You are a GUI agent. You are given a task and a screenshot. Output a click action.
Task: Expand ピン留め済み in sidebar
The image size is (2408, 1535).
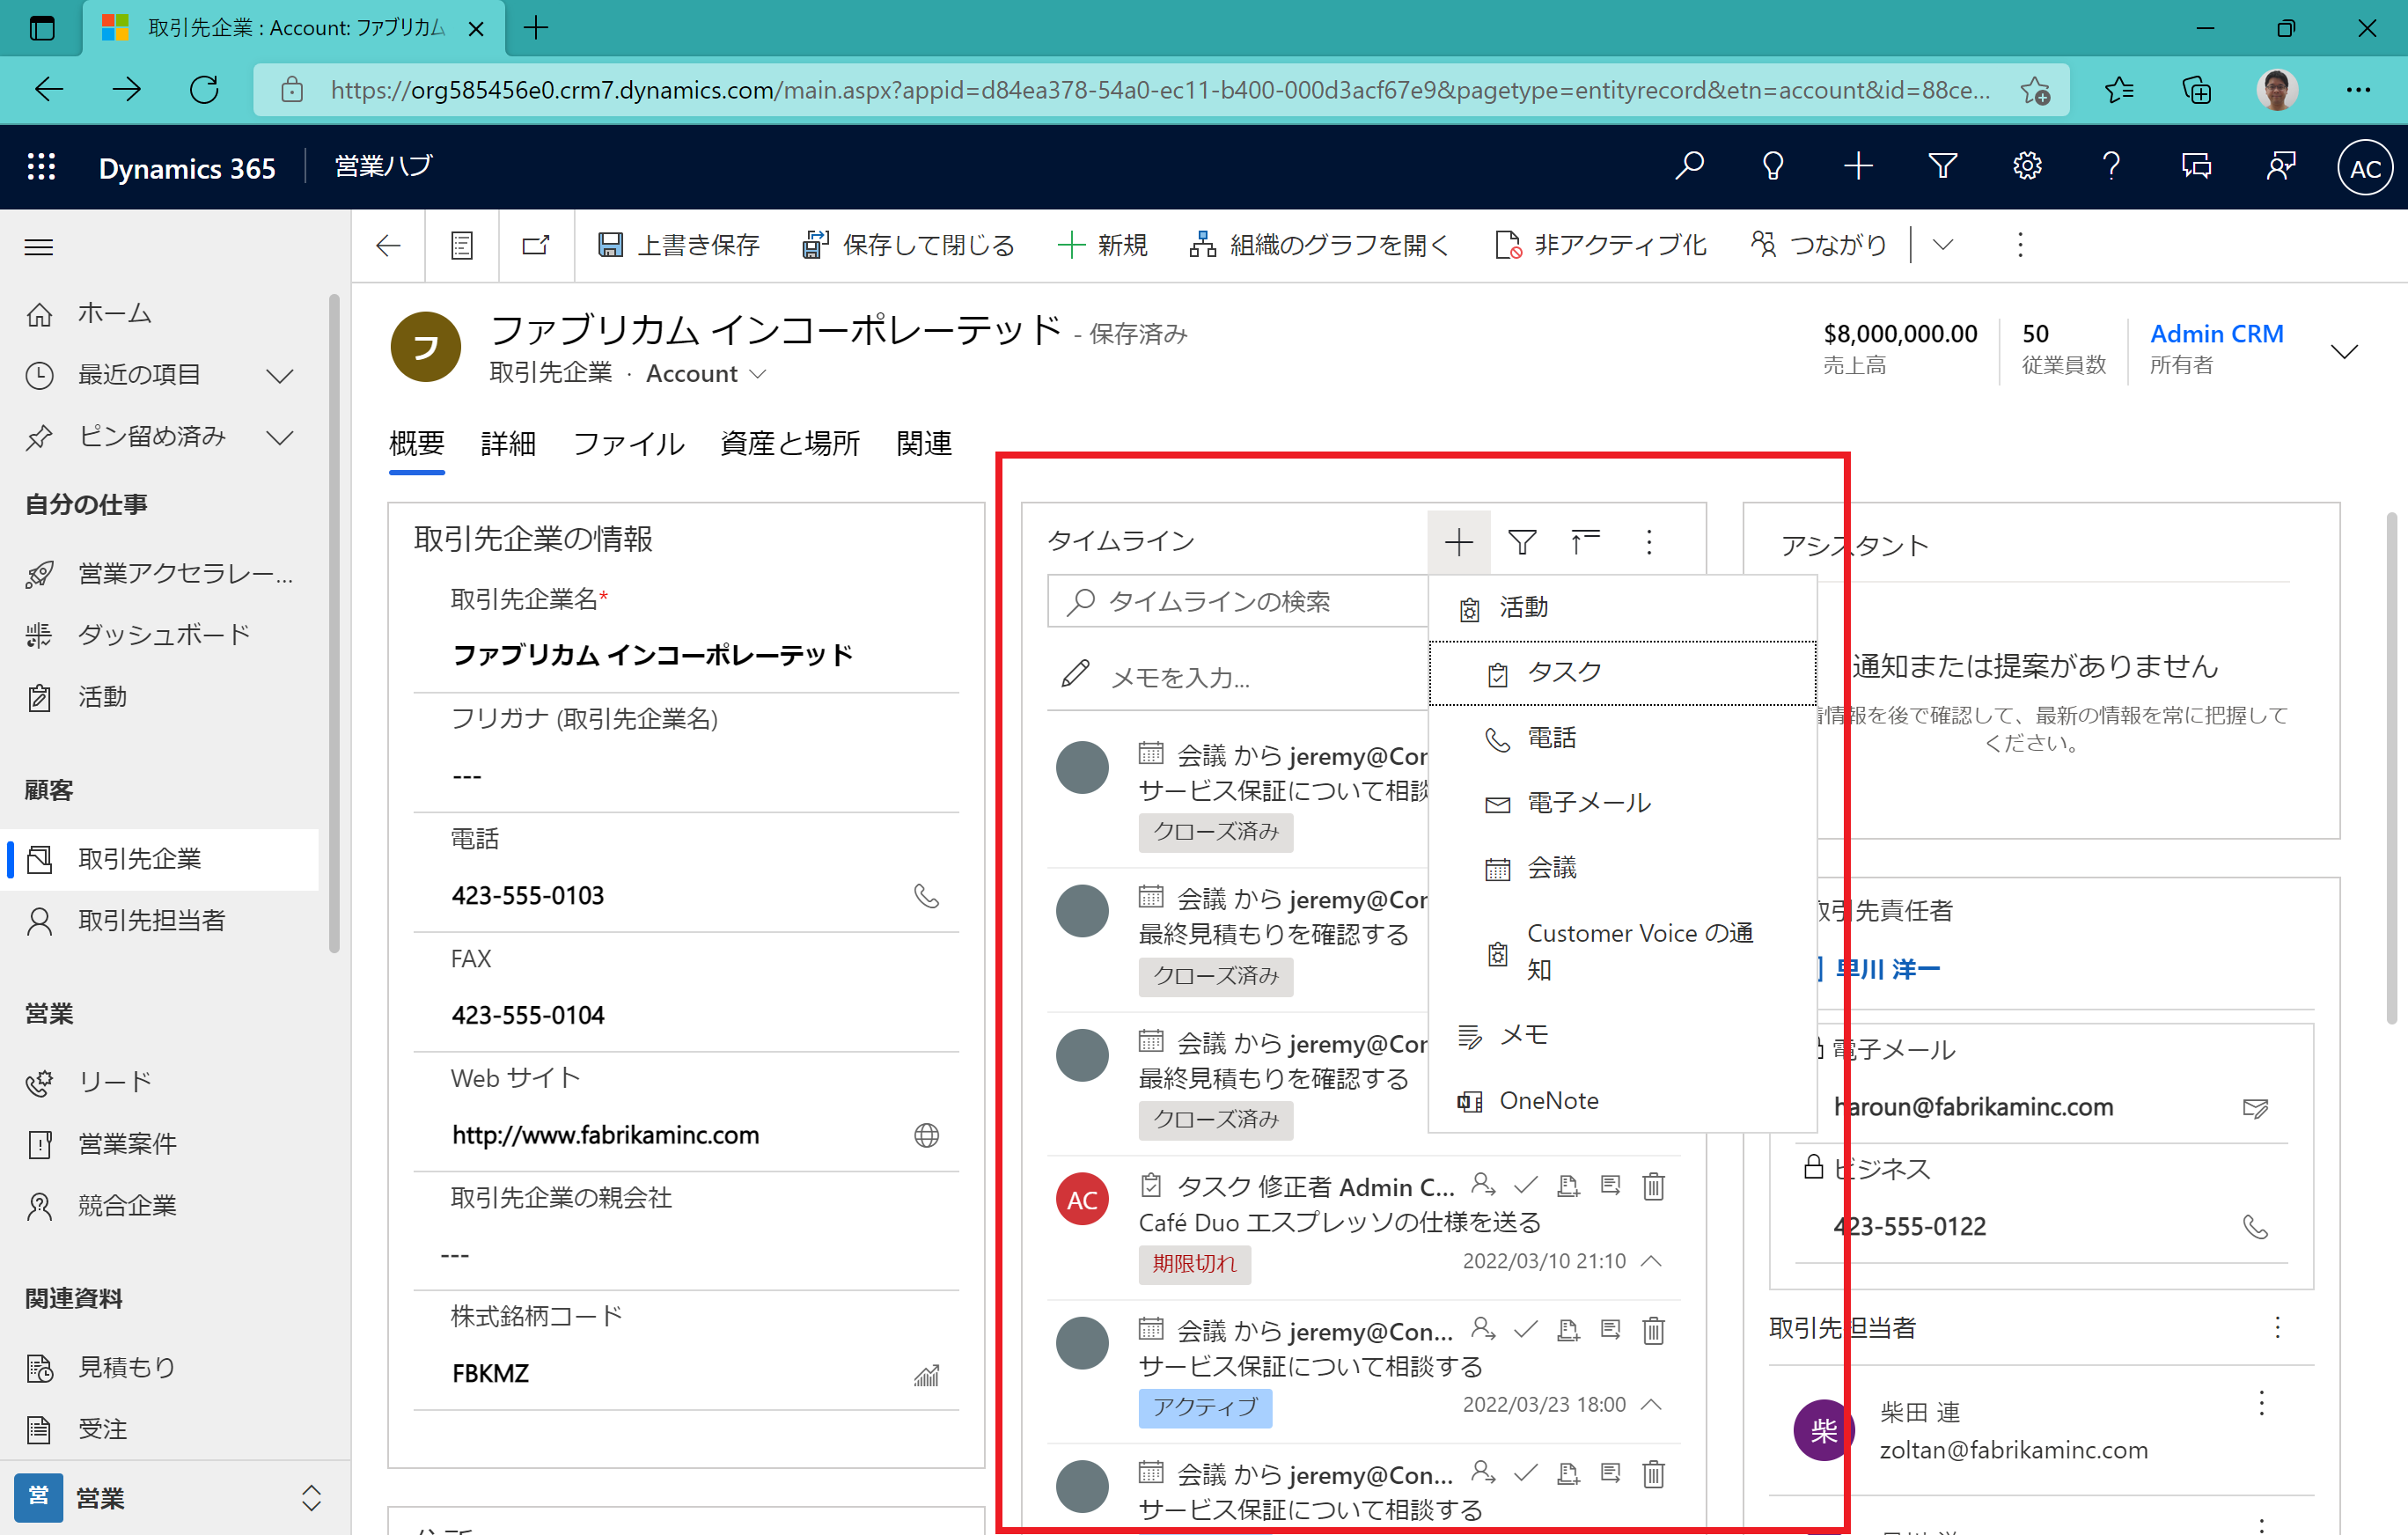click(279, 437)
